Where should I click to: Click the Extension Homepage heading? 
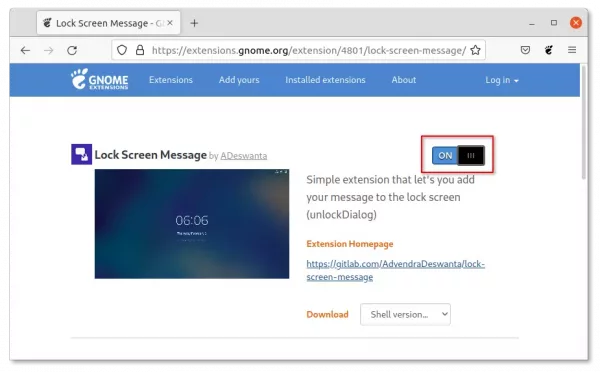tap(350, 244)
